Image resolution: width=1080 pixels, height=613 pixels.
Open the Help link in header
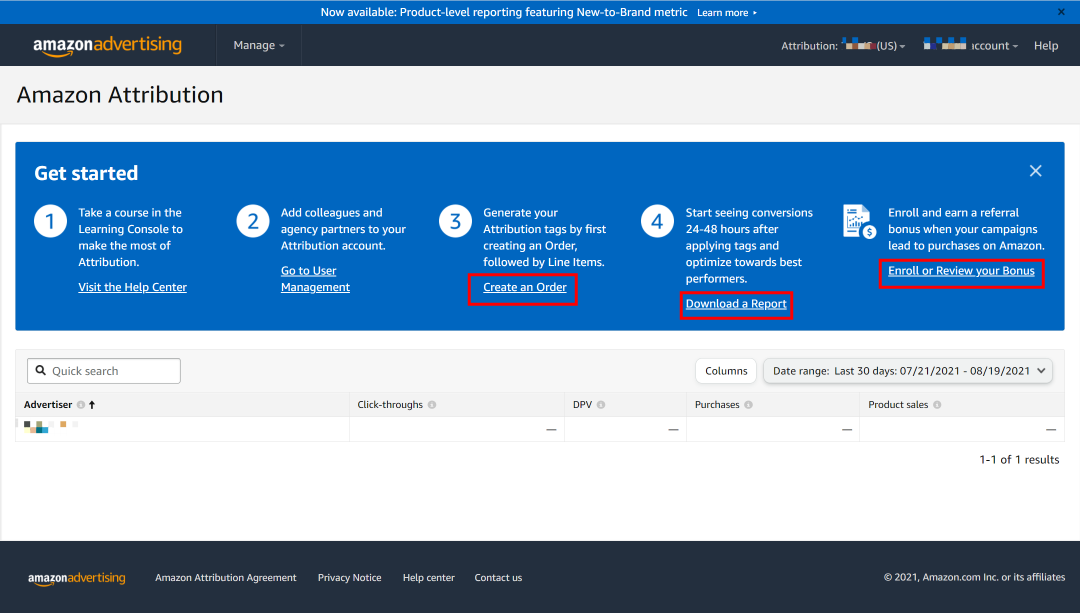(1046, 45)
